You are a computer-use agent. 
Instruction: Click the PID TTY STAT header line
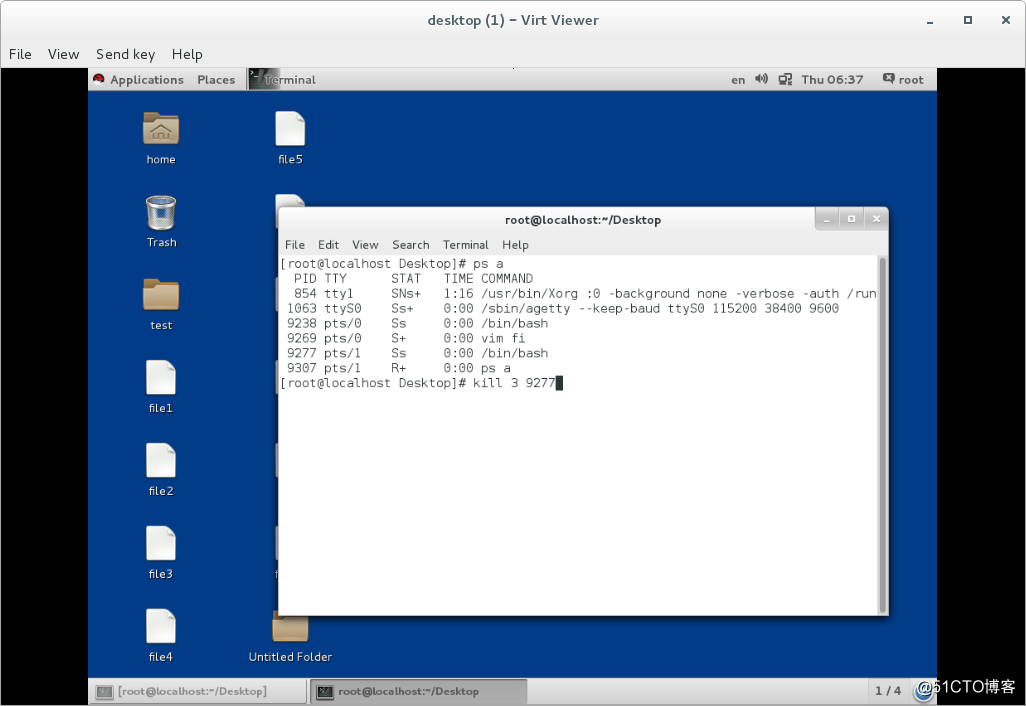(413, 279)
